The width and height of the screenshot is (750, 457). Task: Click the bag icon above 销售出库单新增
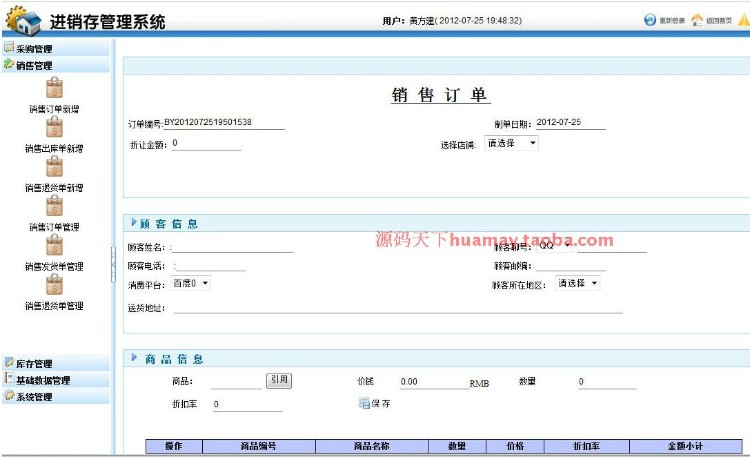click(54, 127)
